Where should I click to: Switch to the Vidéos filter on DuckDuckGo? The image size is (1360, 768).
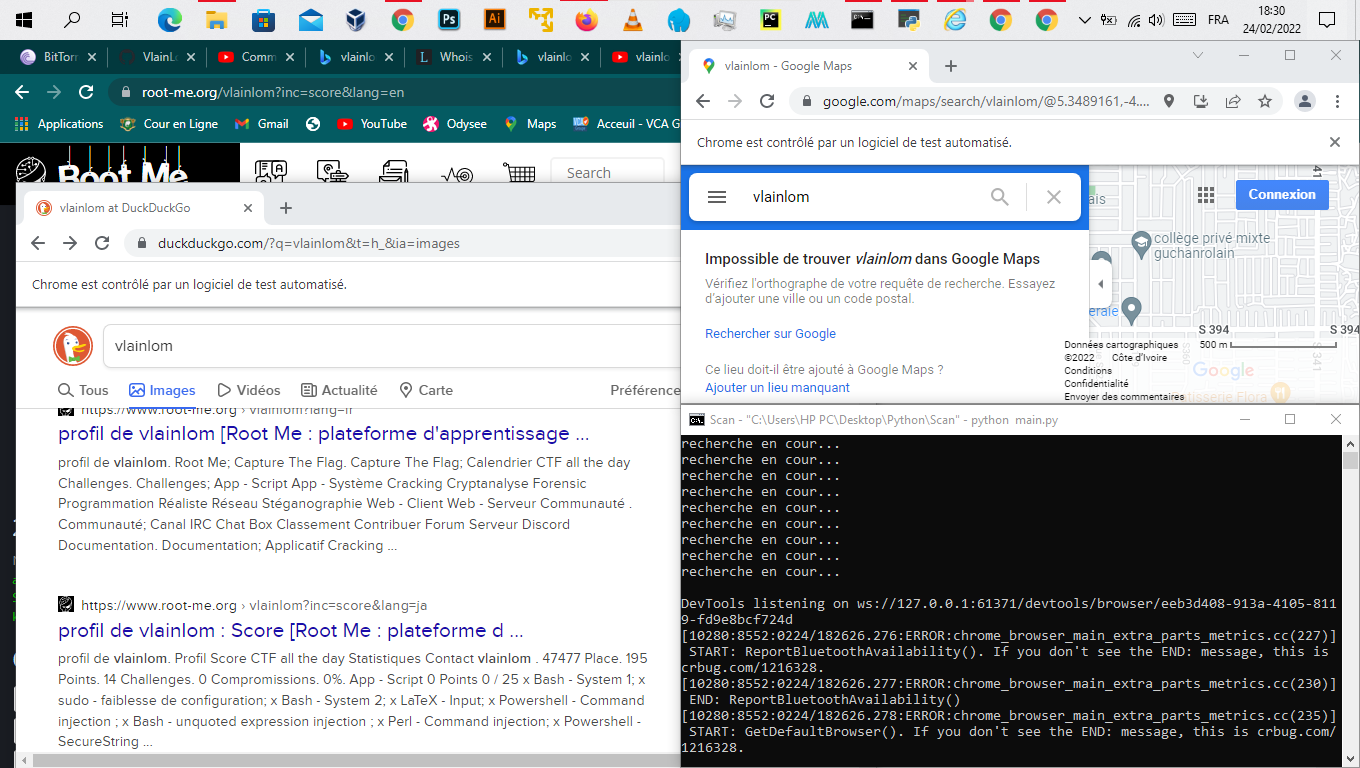click(248, 390)
